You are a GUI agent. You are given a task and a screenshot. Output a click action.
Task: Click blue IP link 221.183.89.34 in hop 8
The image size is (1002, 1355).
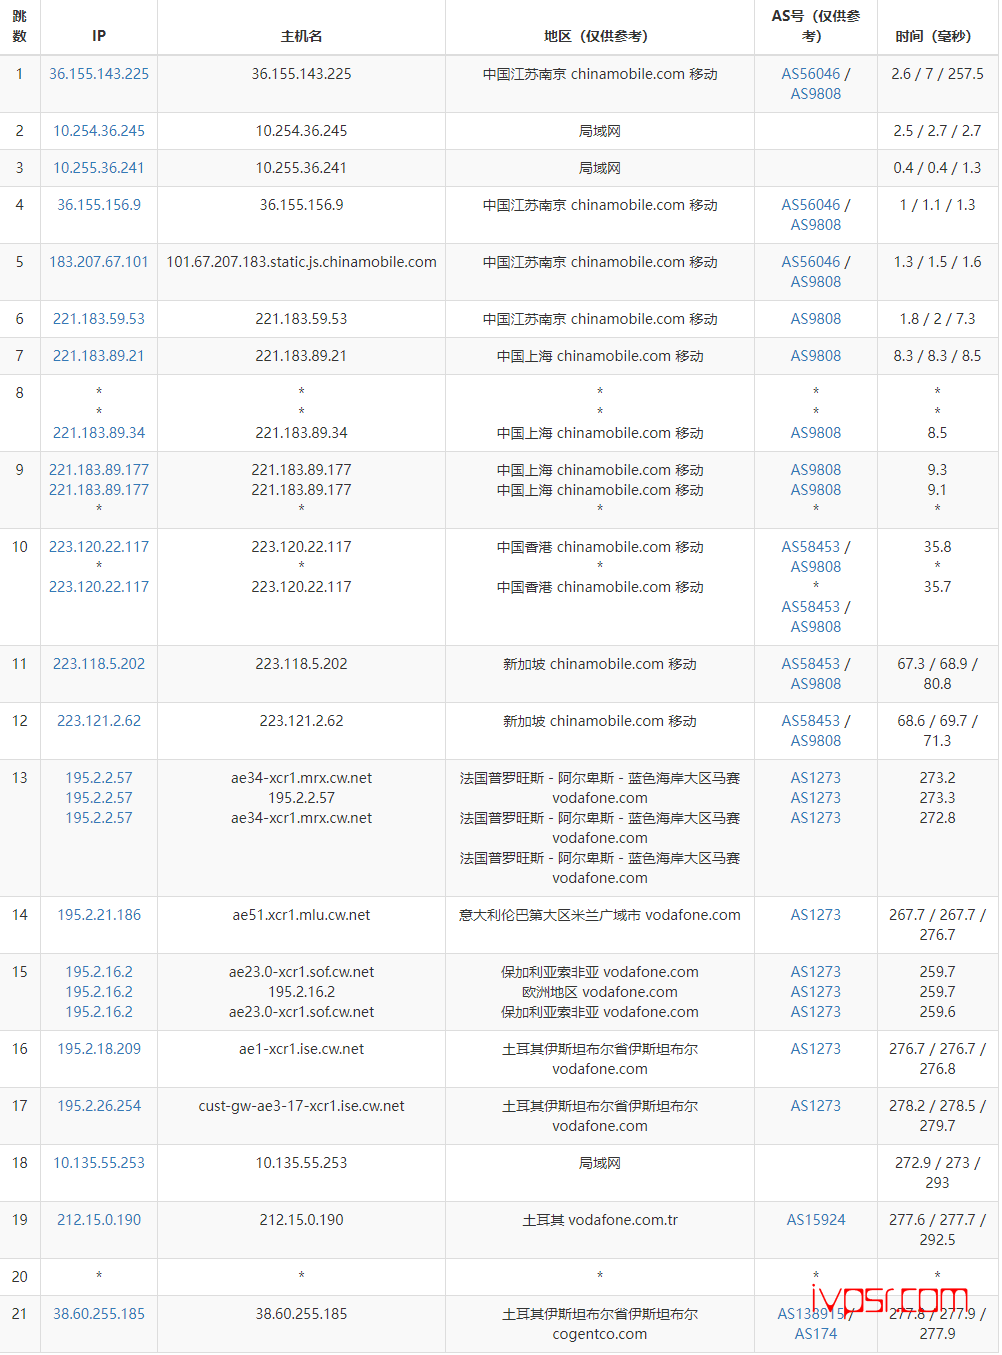(x=99, y=433)
